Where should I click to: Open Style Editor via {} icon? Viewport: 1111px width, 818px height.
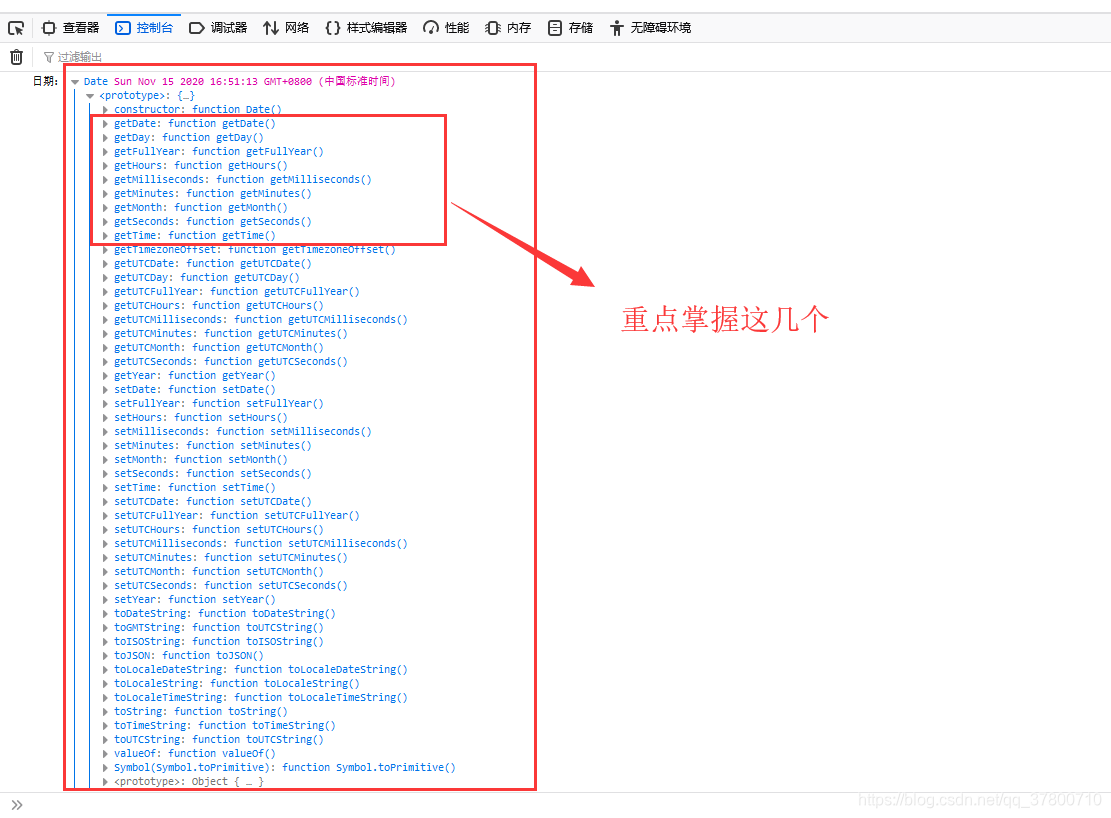tap(335, 27)
